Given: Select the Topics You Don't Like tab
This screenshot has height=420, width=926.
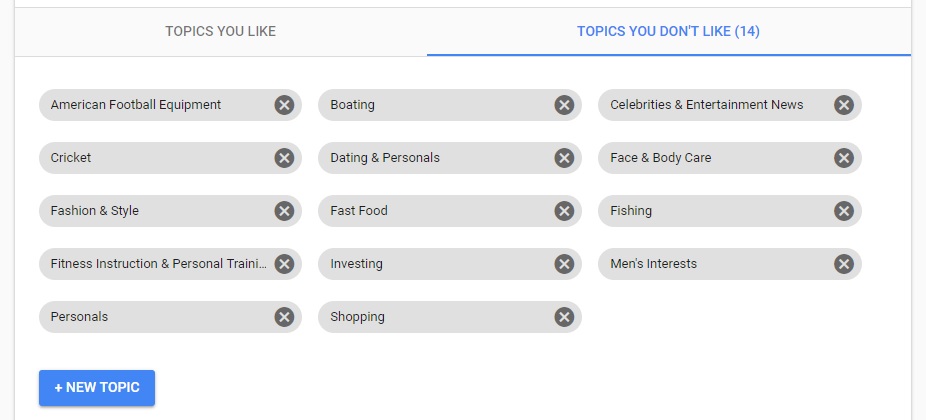Looking at the screenshot, I should (x=668, y=32).
